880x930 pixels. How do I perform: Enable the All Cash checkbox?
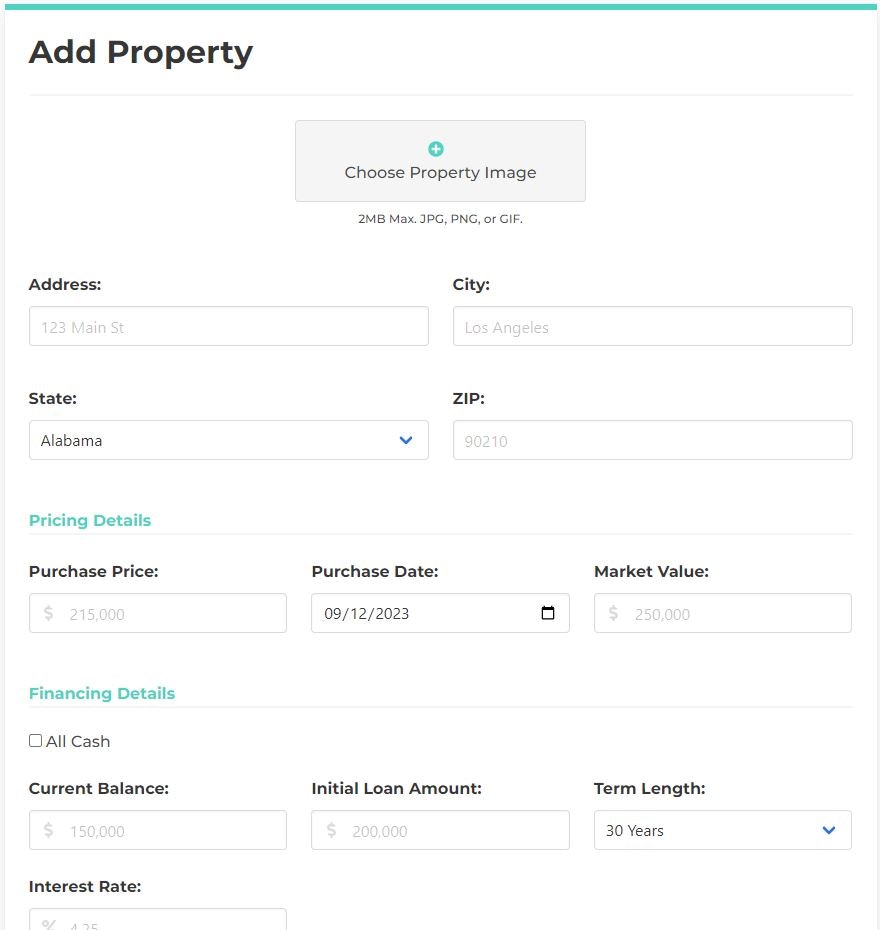point(36,741)
